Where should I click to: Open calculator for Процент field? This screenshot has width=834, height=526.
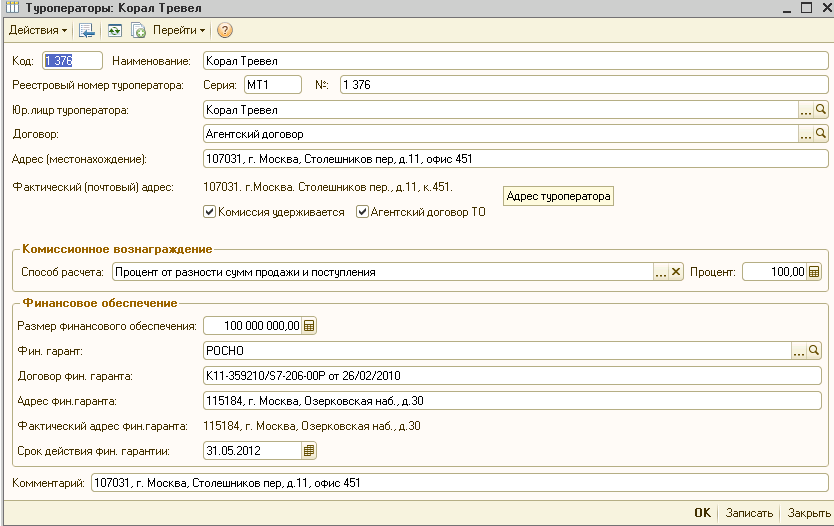814,272
